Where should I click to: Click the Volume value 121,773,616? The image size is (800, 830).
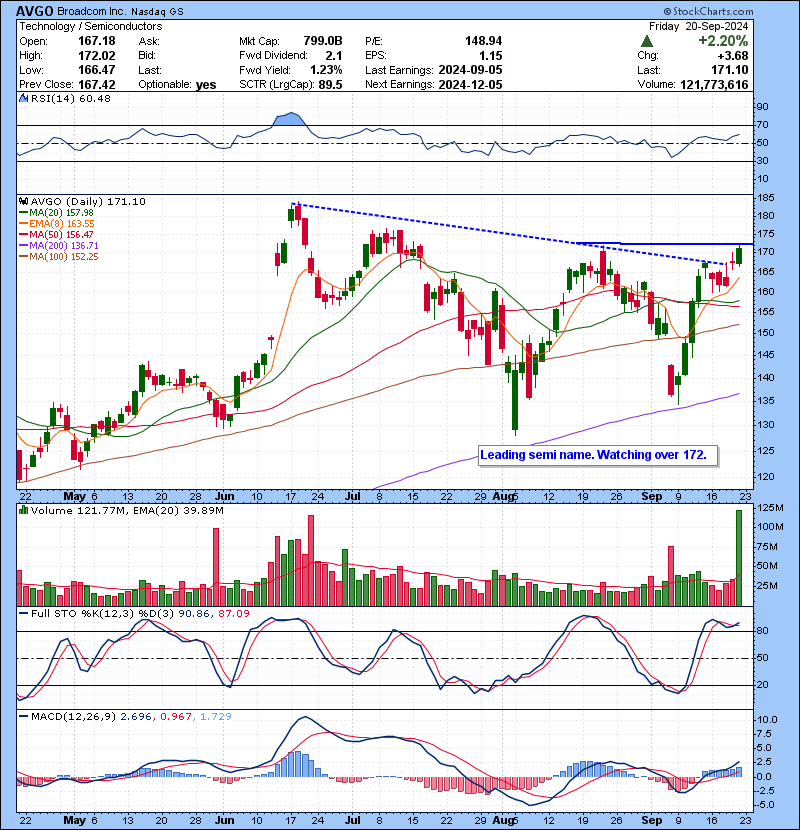(714, 85)
